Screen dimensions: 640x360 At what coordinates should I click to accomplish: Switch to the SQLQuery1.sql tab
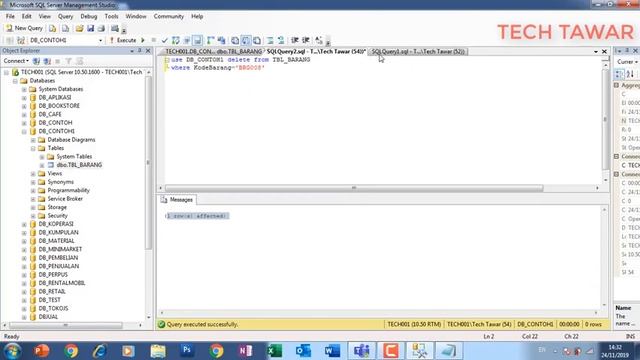417,52
